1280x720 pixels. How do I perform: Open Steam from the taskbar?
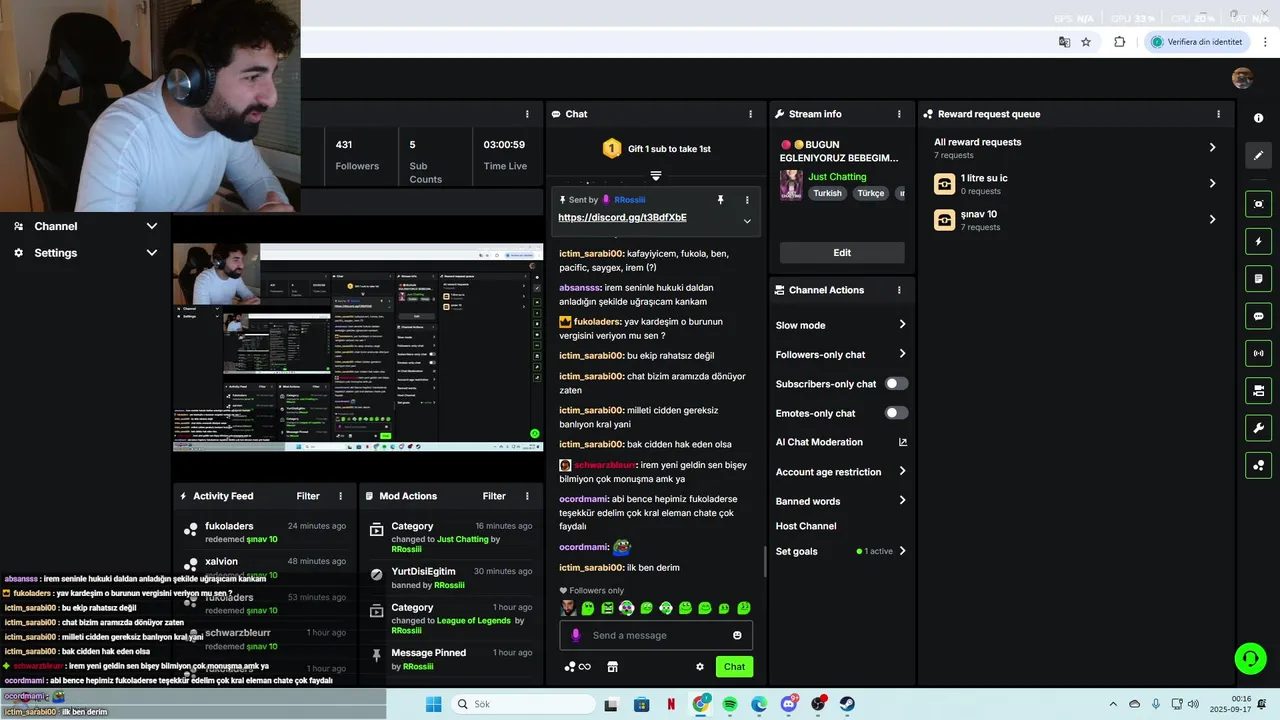tap(847, 704)
